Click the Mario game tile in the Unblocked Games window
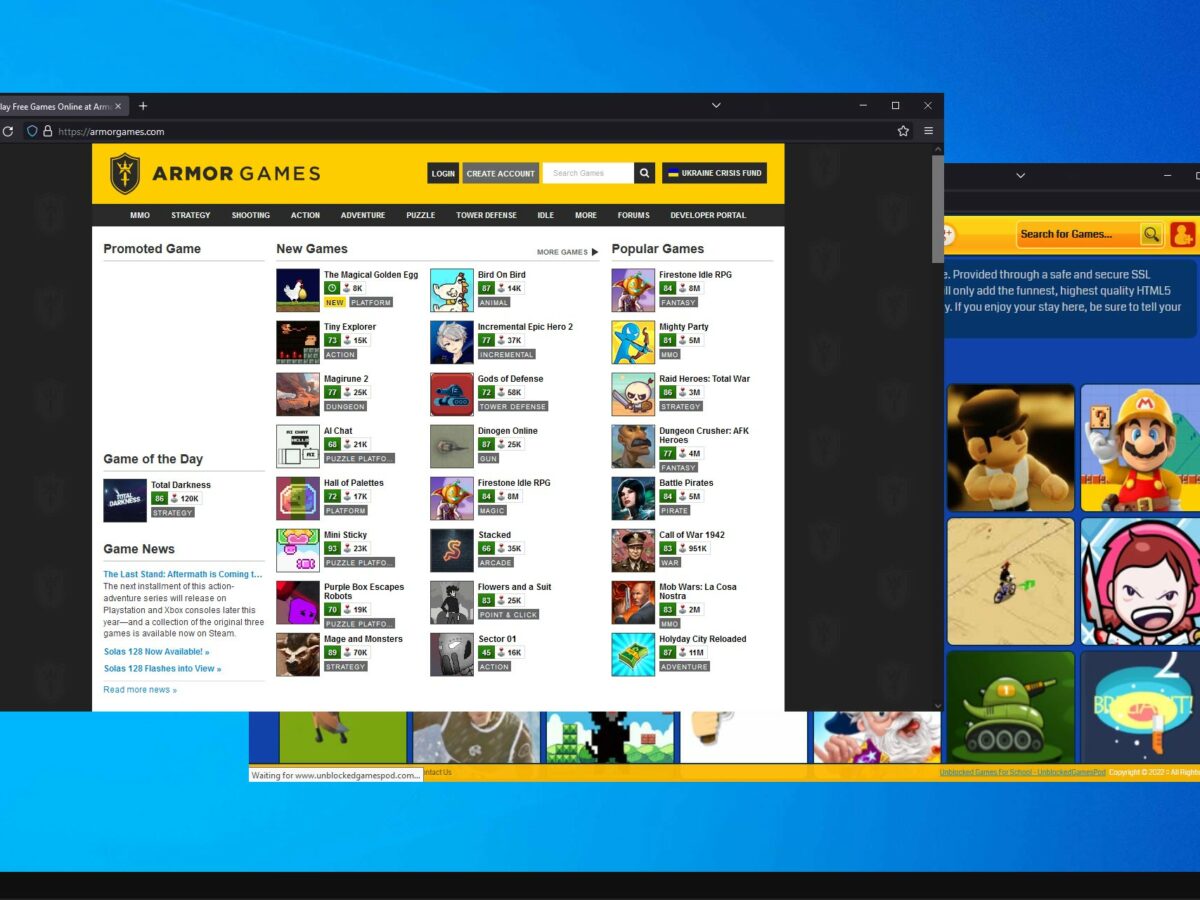1200x900 pixels. pyautogui.click(x=1140, y=447)
